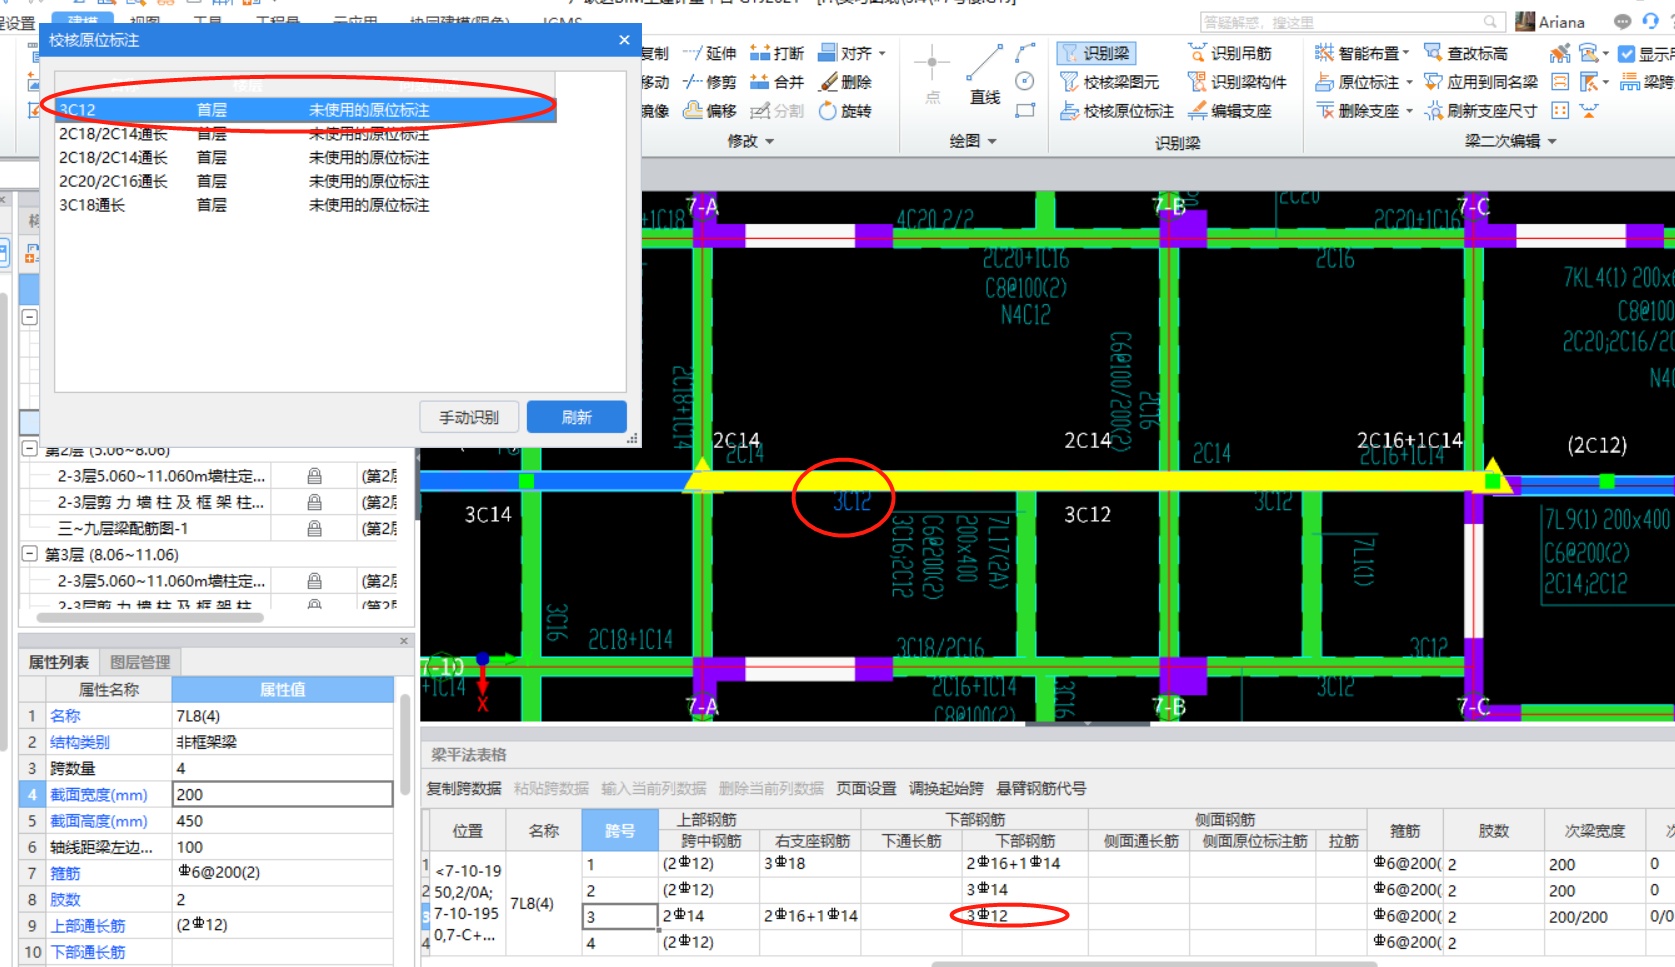
Task: Collapse the 第3层 (8.06~11.06) tree node
Action: click(x=30, y=554)
